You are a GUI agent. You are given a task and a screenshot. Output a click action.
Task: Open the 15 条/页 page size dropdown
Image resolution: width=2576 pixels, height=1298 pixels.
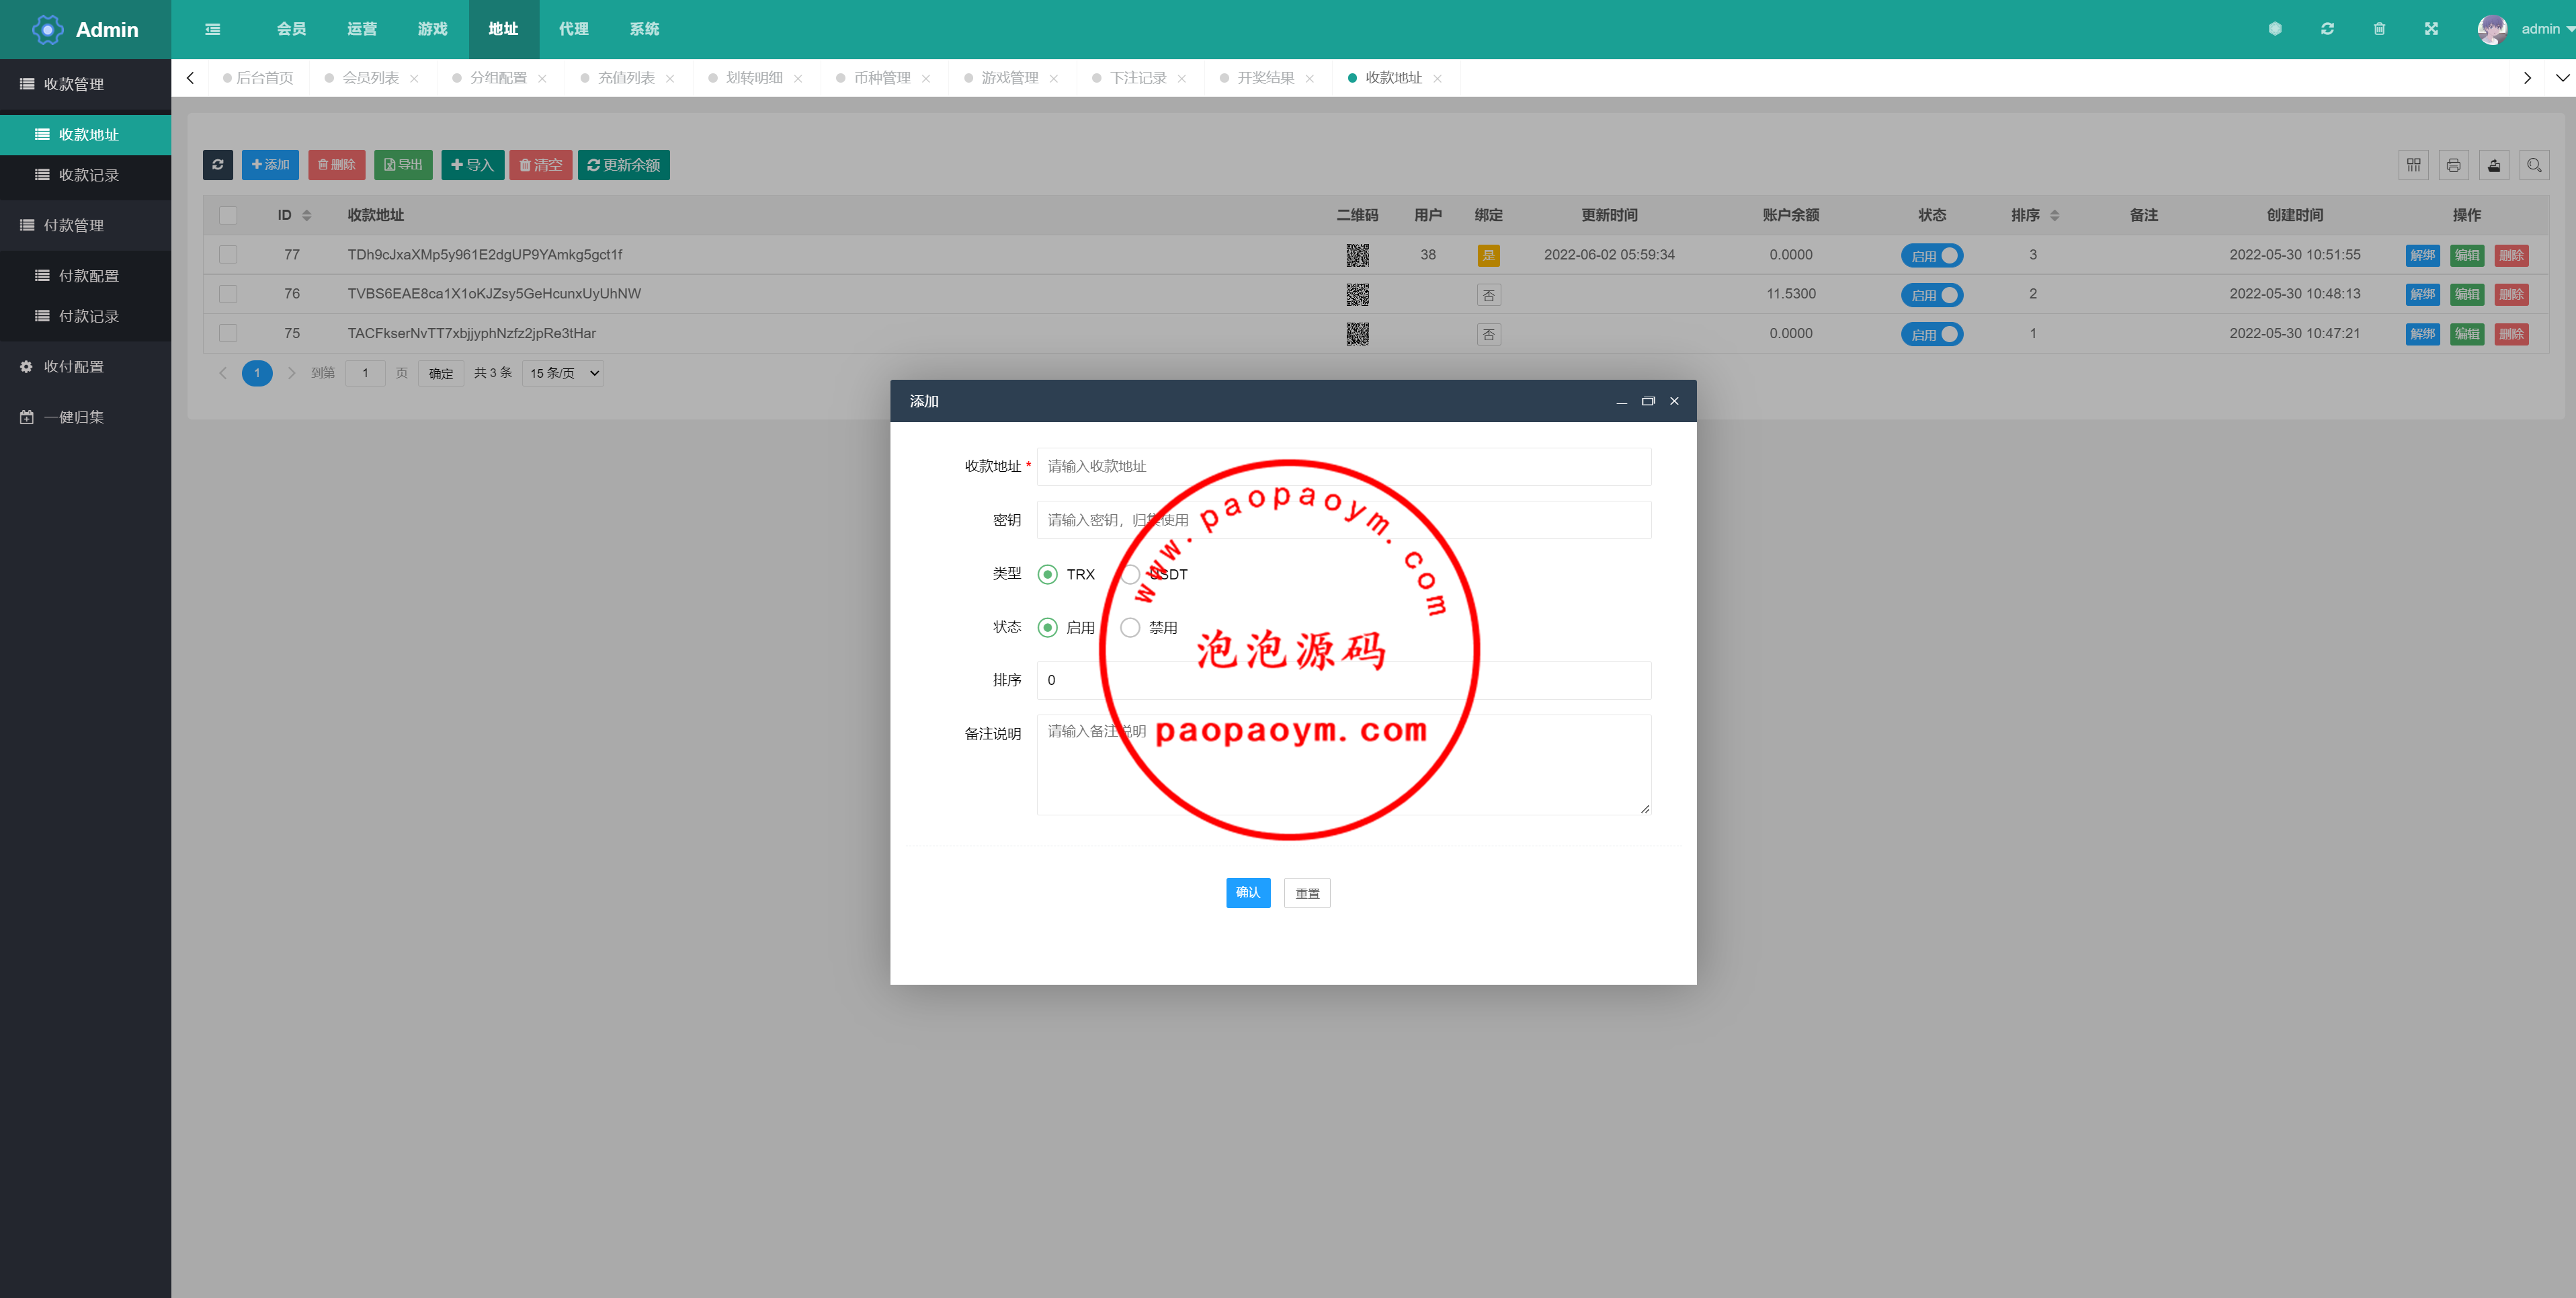563,373
